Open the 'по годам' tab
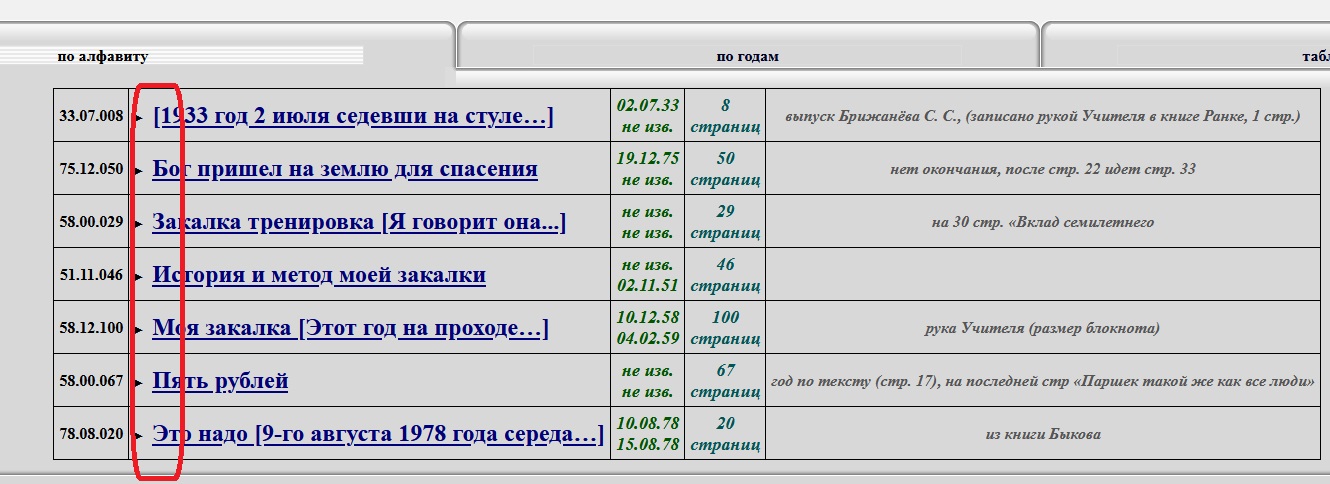The image size is (1330, 484). tap(747, 57)
